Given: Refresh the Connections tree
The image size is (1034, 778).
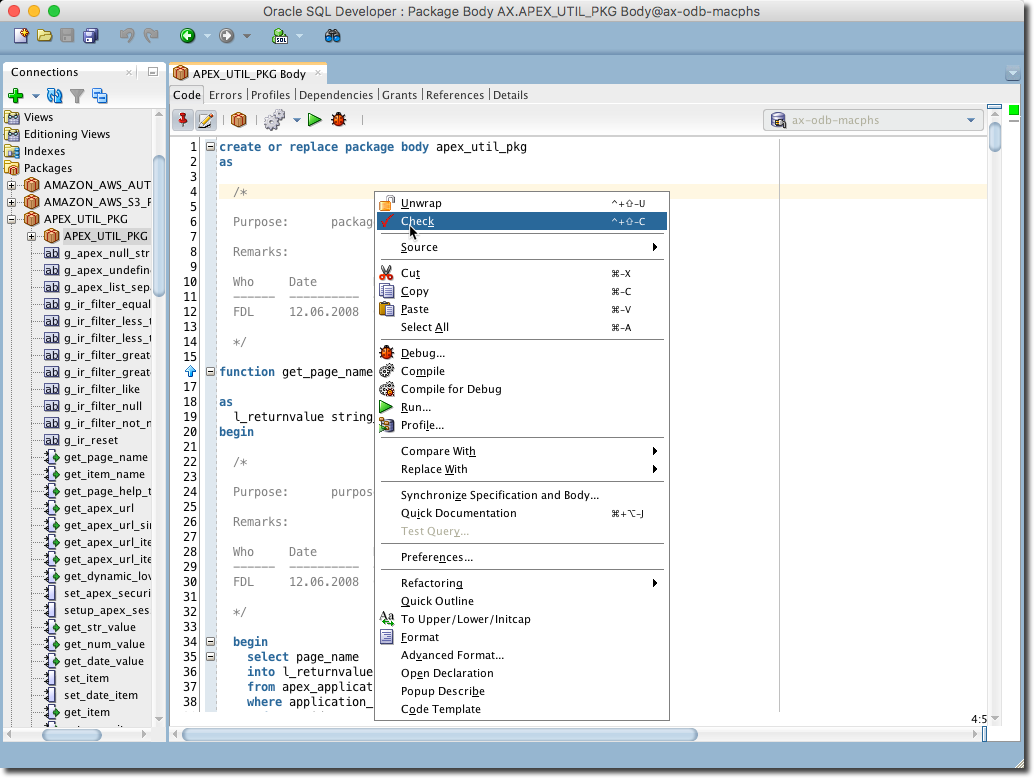Looking at the screenshot, I should point(54,96).
